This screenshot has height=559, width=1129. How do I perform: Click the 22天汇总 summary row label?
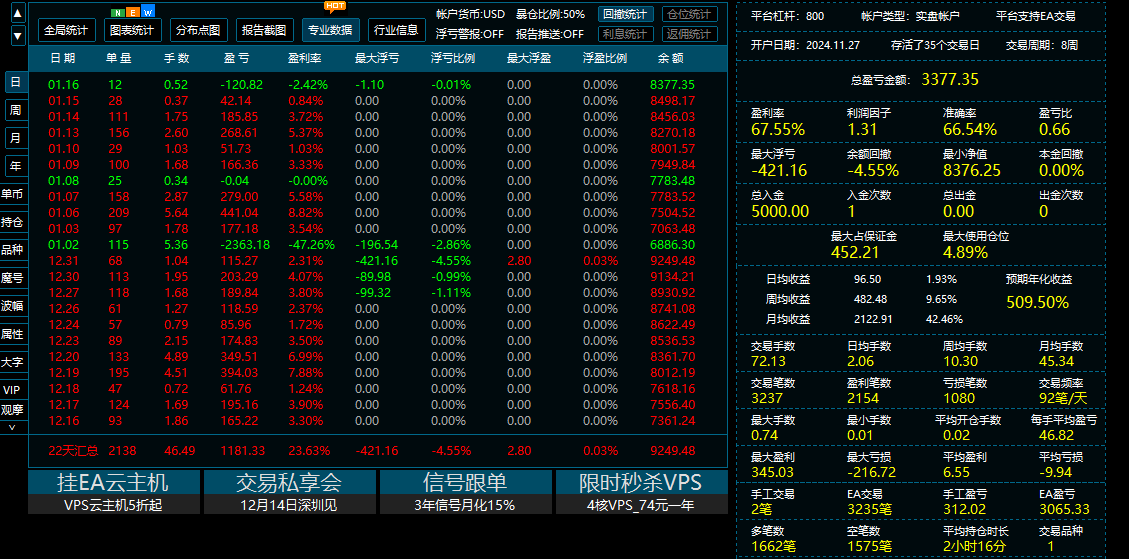point(72,451)
